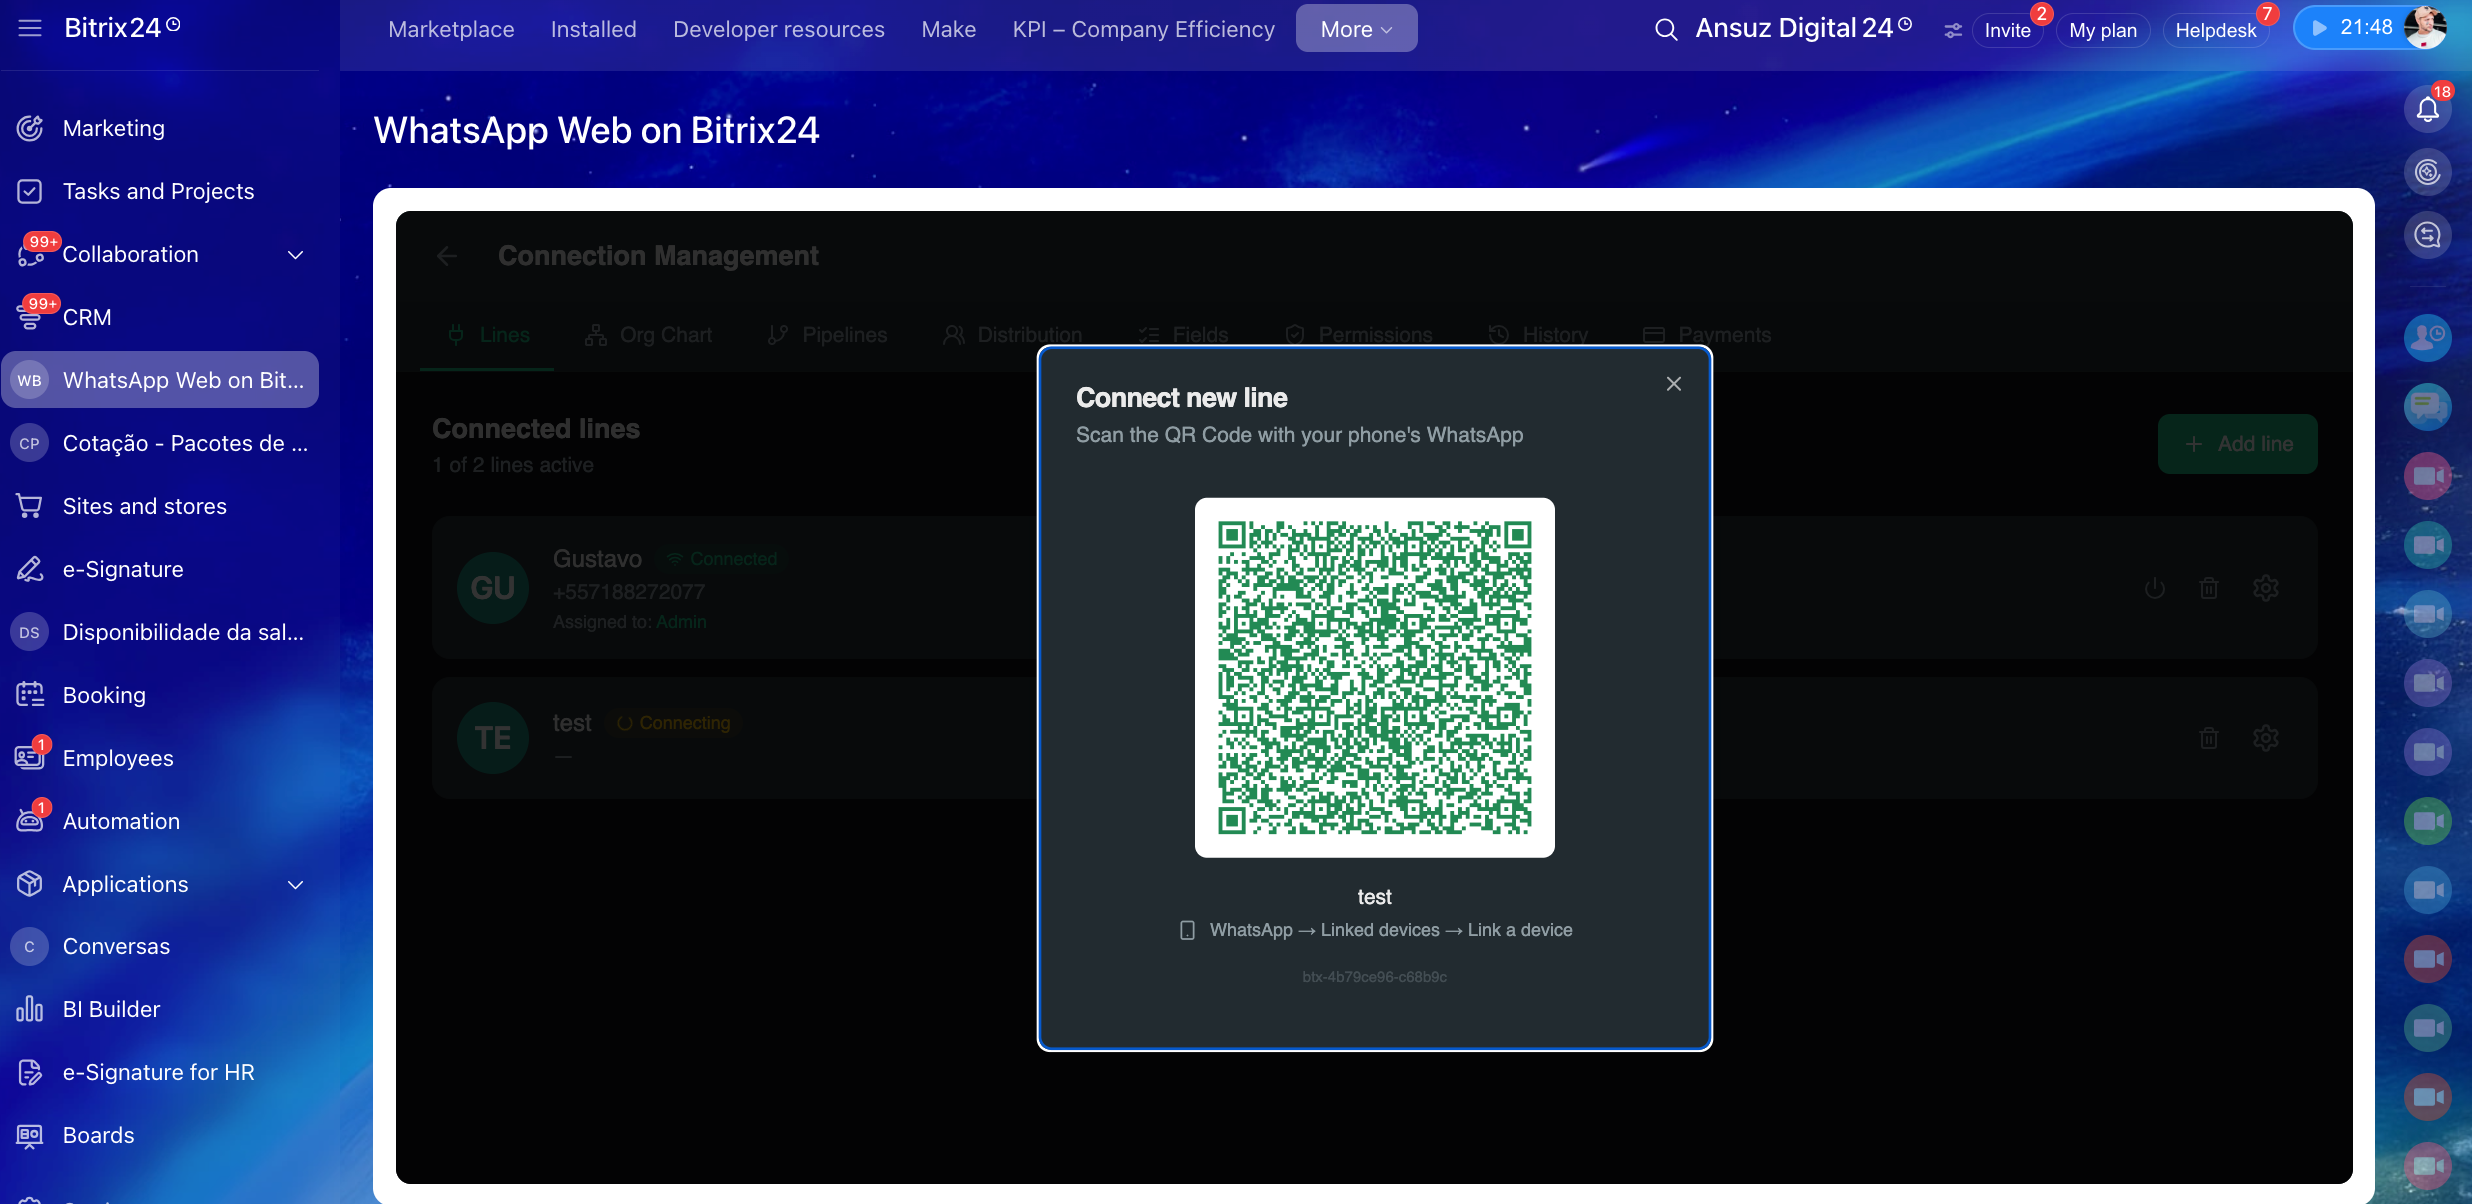The height and width of the screenshot is (1204, 2472).
Task: Click the GU avatar of Gustavo line
Action: (x=493, y=588)
